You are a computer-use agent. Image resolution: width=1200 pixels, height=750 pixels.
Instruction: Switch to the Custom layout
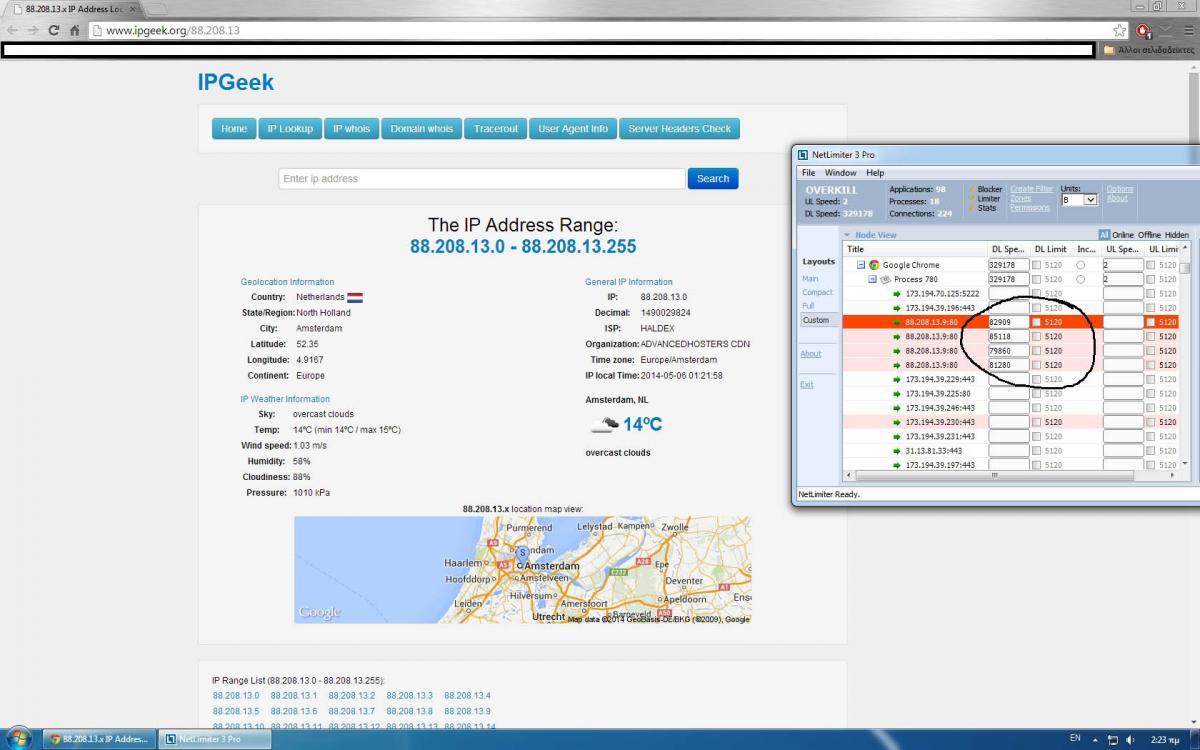pos(816,320)
